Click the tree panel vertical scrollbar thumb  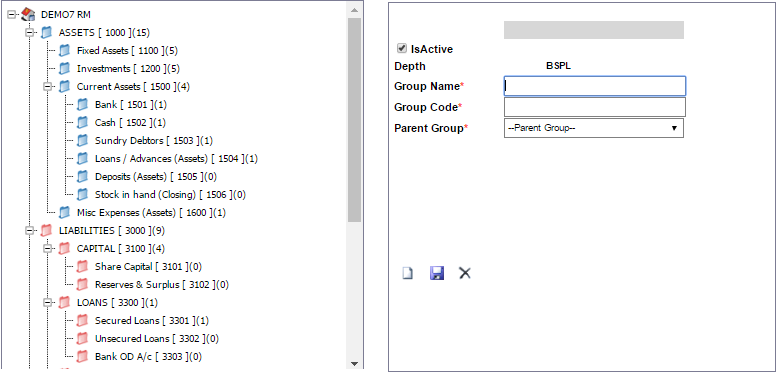354,120
